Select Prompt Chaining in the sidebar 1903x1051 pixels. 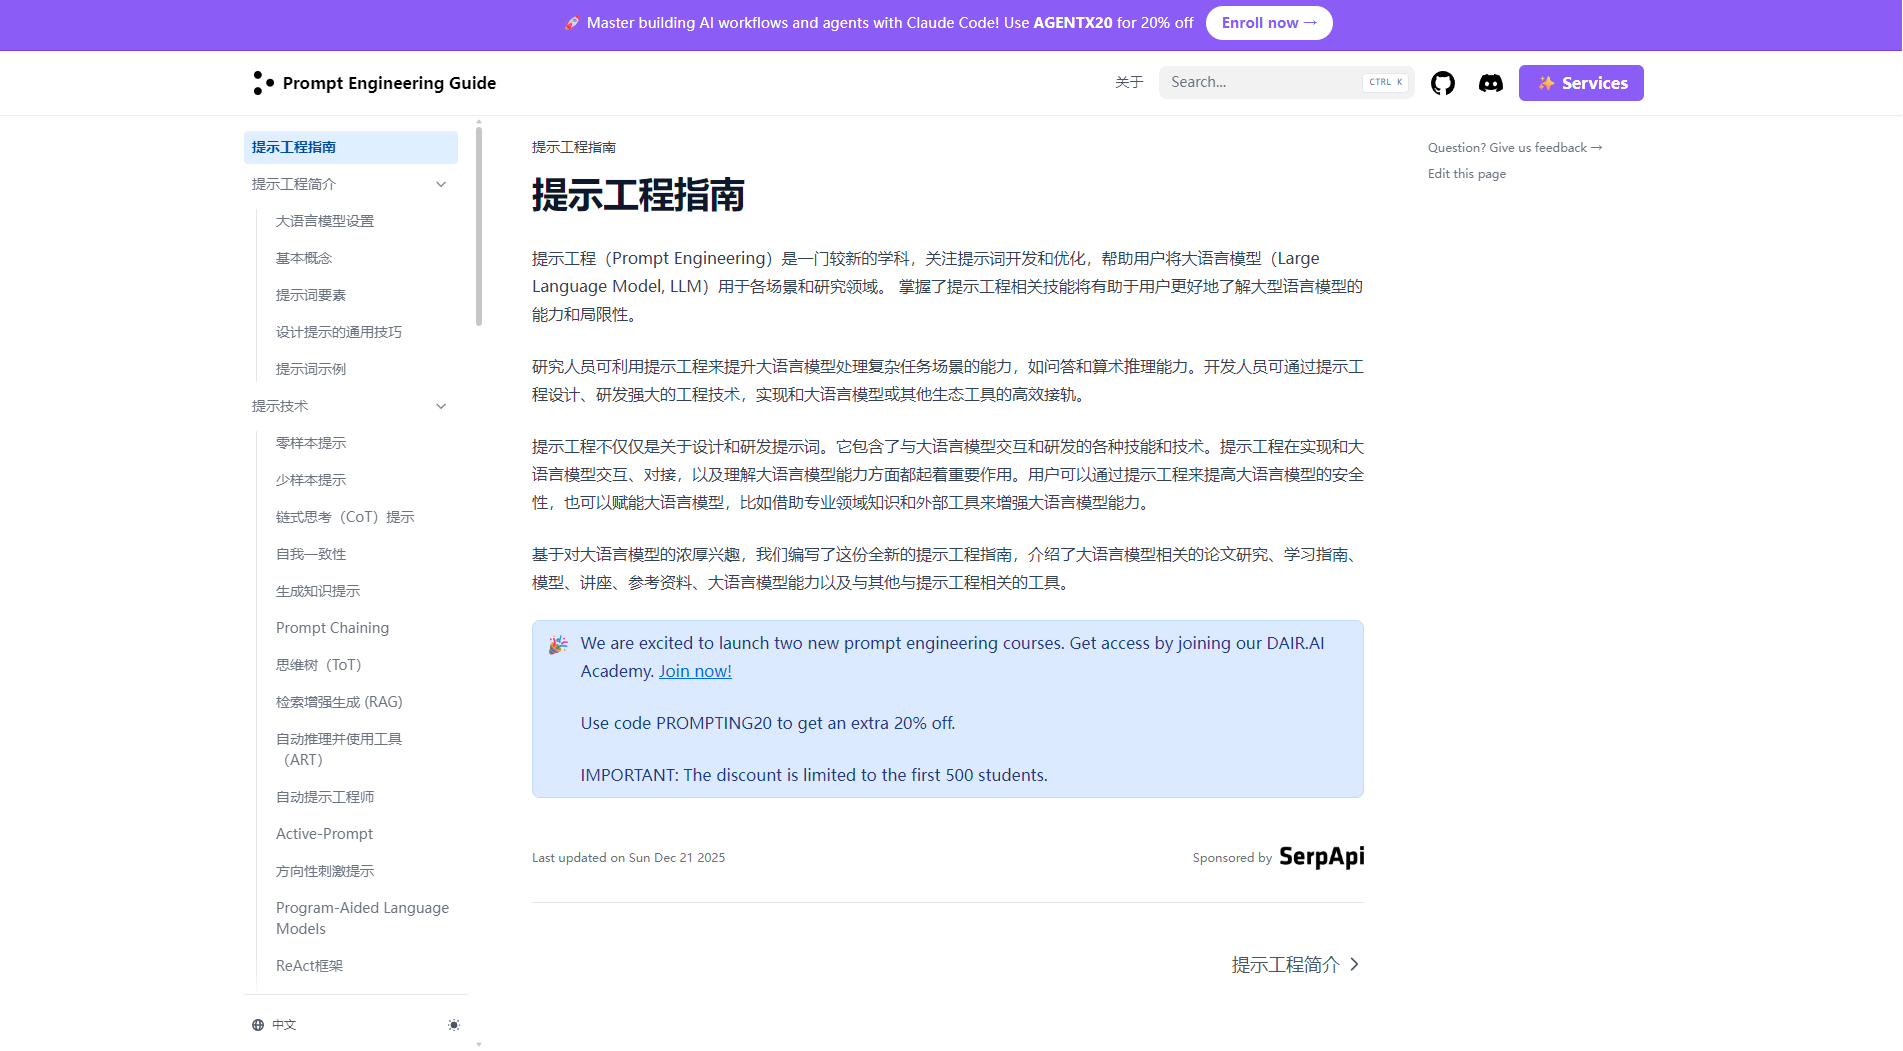332,627
